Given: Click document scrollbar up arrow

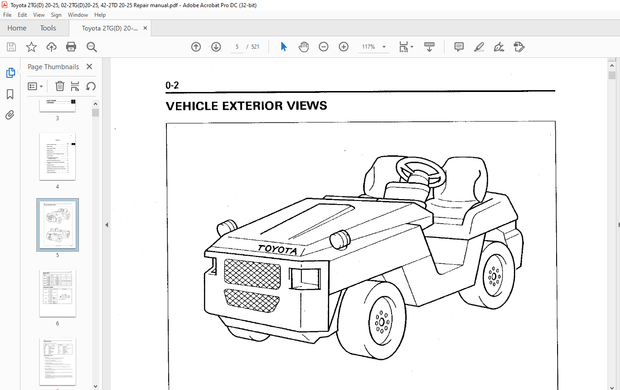Looking at the screenshot, I should pos(612,65).
